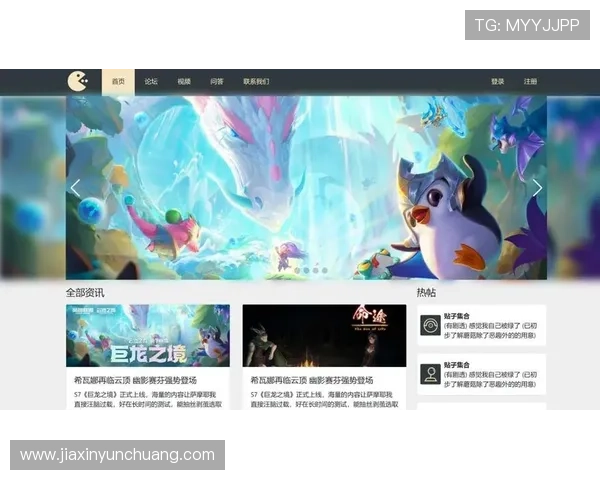The width and height of the screenshot is (600, 480).
Task: Click the Pac-Man site logo
Action: point(78,81)
